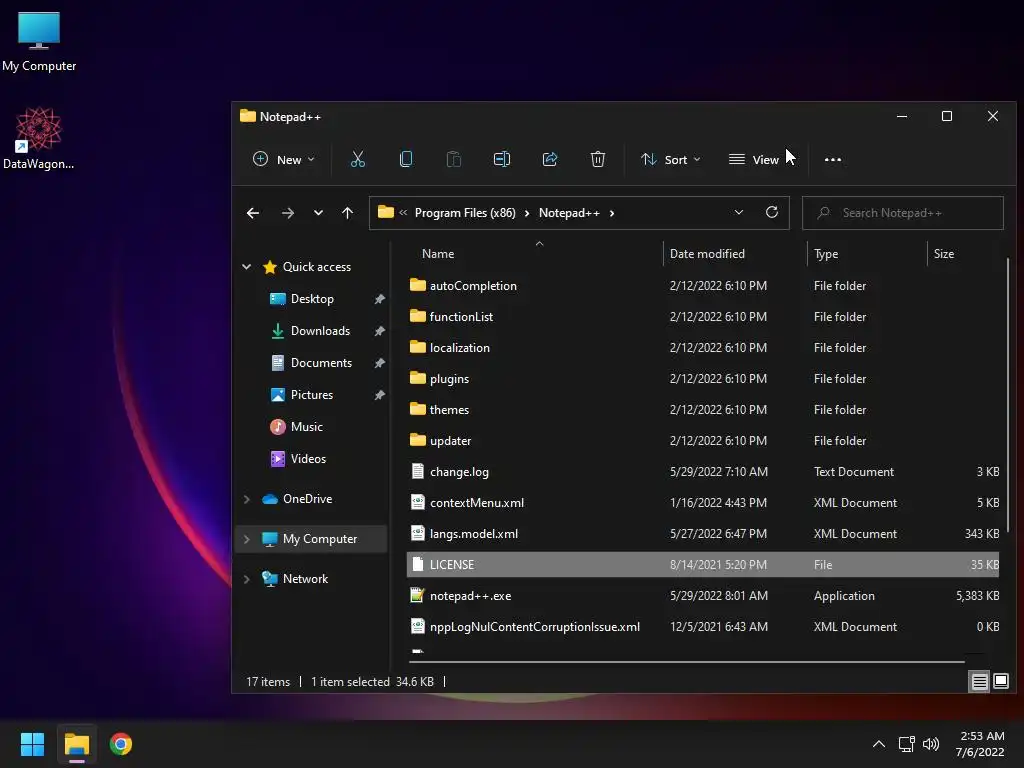Select My Computer desktop icon
This screenshot has height=768, width=1024.
tap(39, 40)
